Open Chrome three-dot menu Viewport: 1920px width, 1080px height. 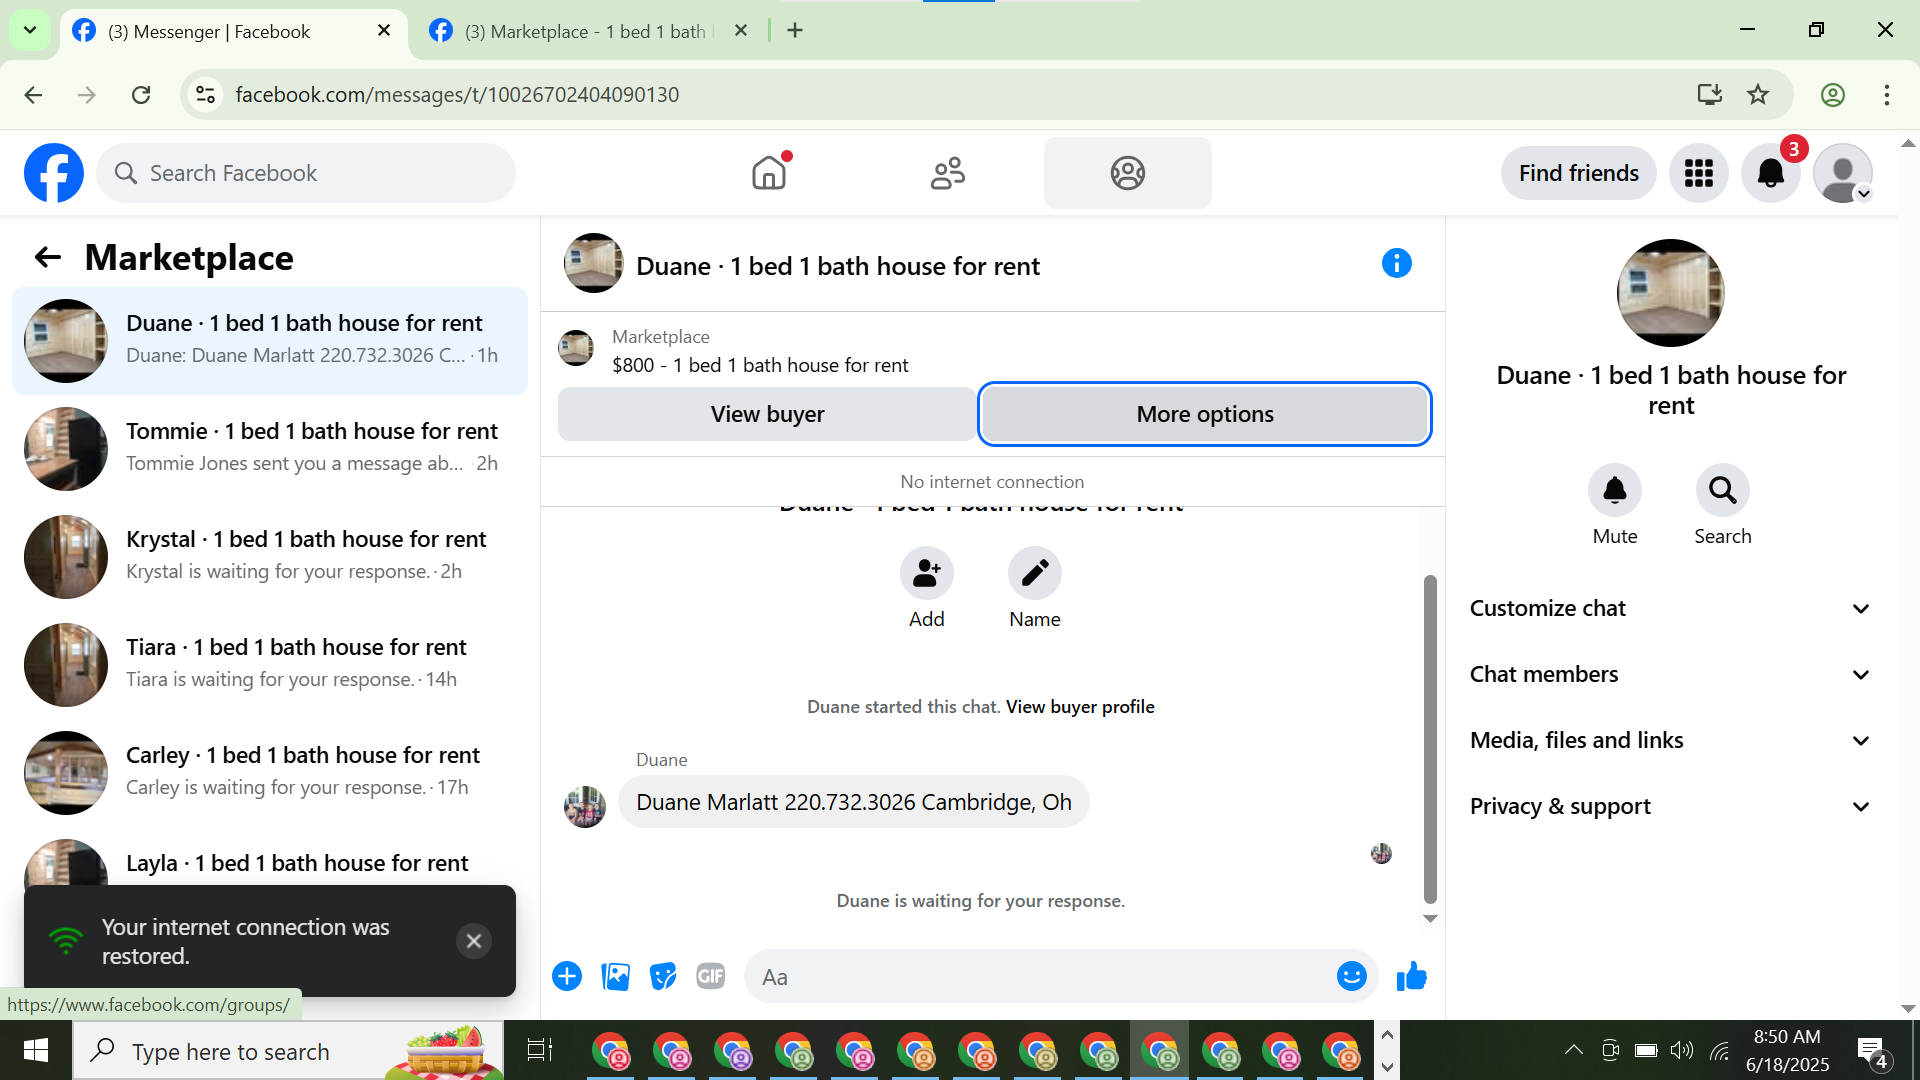1886,95
